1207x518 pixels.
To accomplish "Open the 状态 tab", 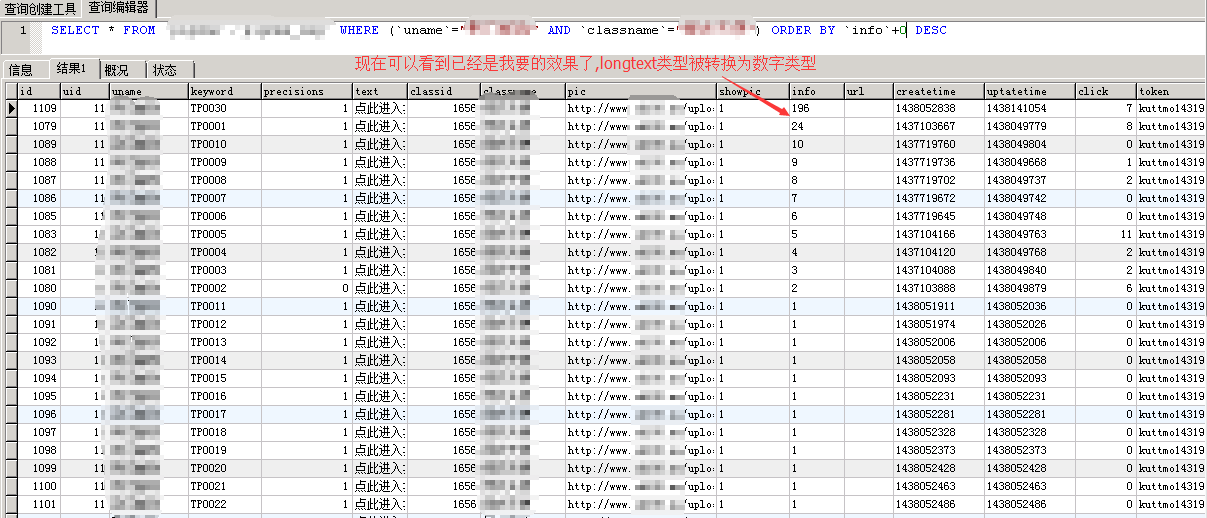I will pos(165,70).
